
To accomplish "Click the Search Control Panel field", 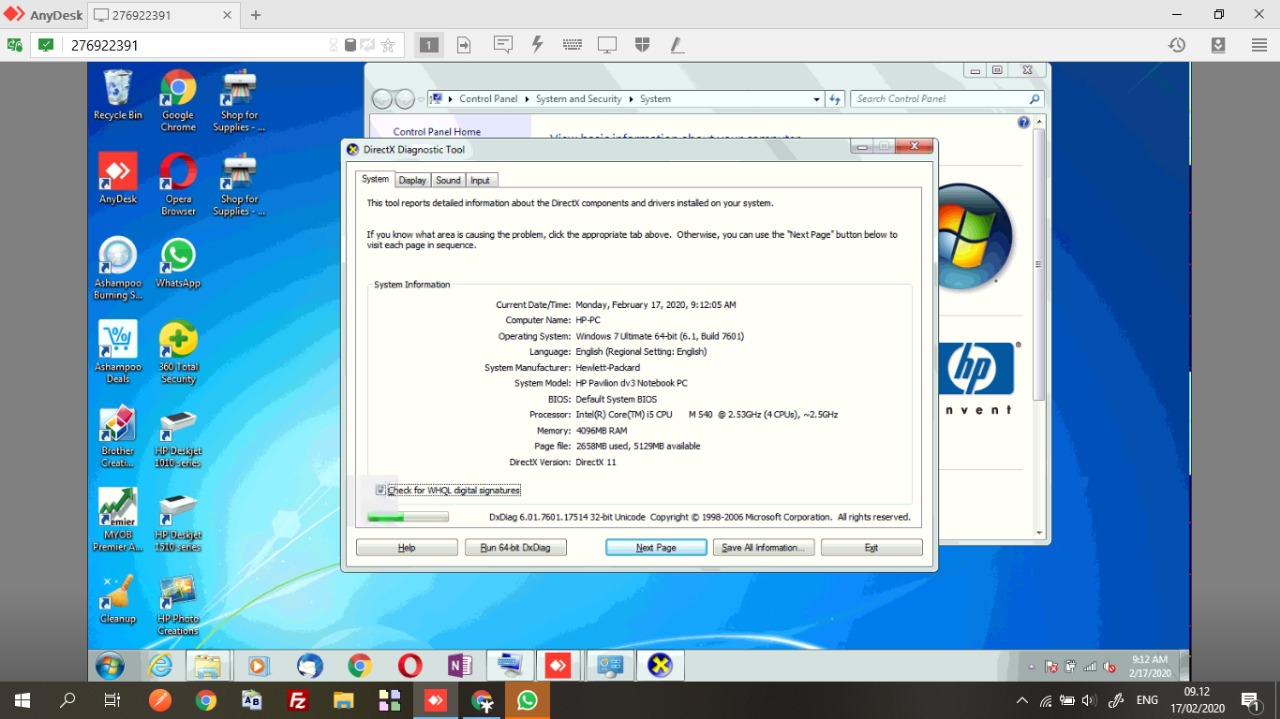I will [x=947, y=99].
